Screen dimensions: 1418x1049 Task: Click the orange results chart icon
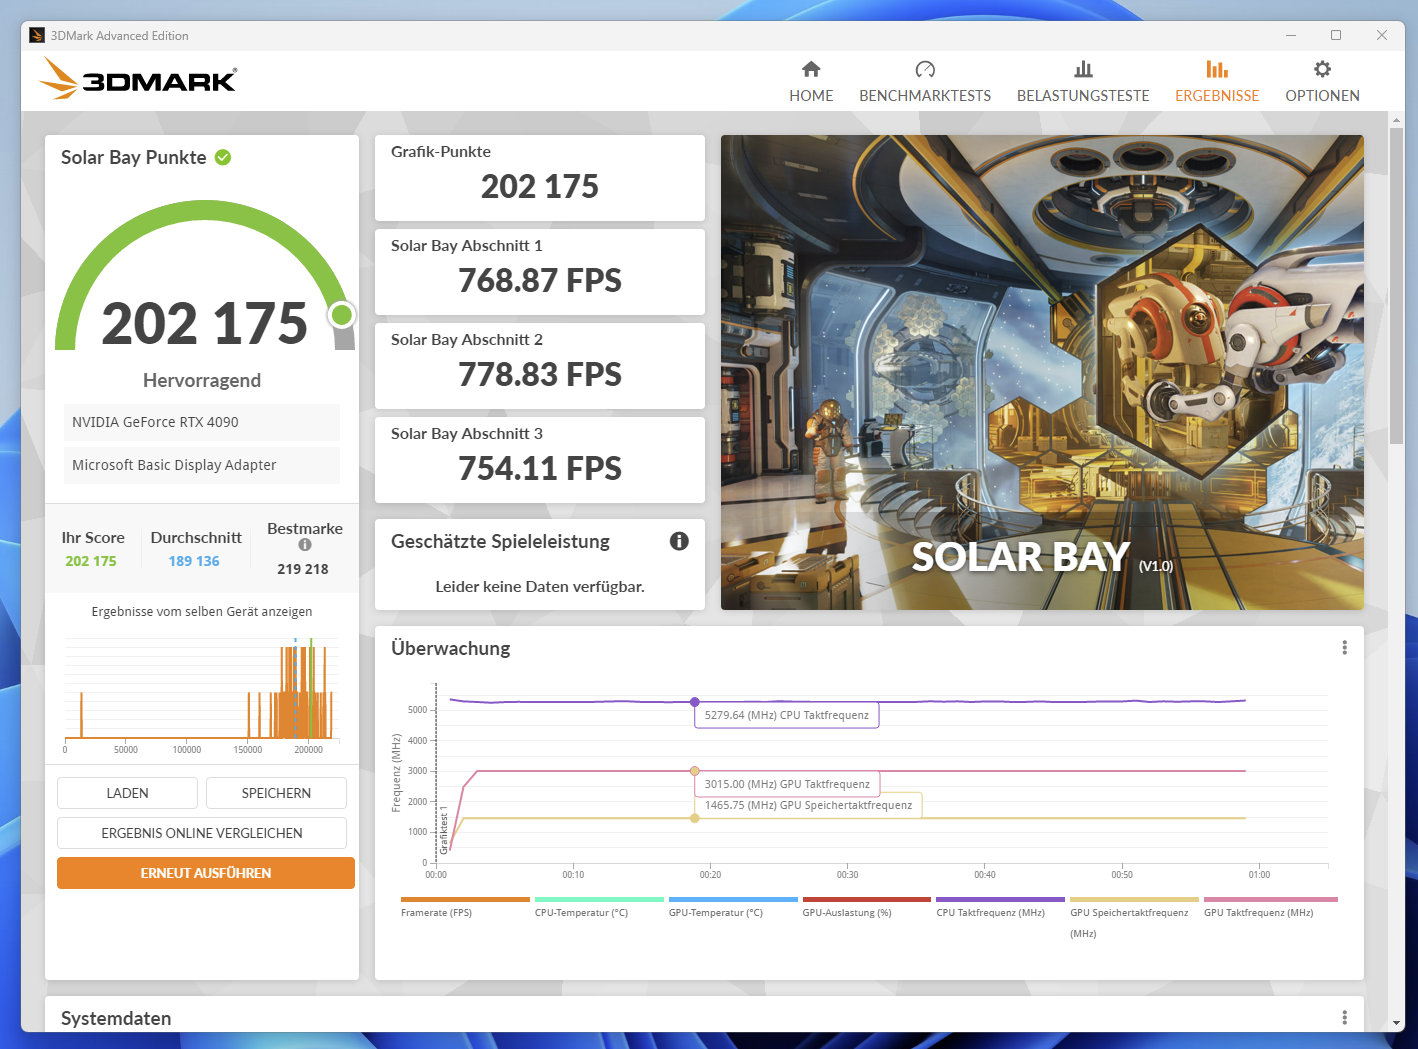pyautogui.click(x=1217, y=69)
